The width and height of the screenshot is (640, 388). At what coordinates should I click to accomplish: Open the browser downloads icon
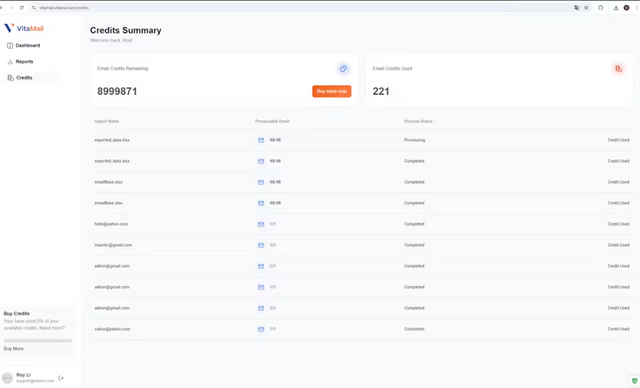coord(616,8)
